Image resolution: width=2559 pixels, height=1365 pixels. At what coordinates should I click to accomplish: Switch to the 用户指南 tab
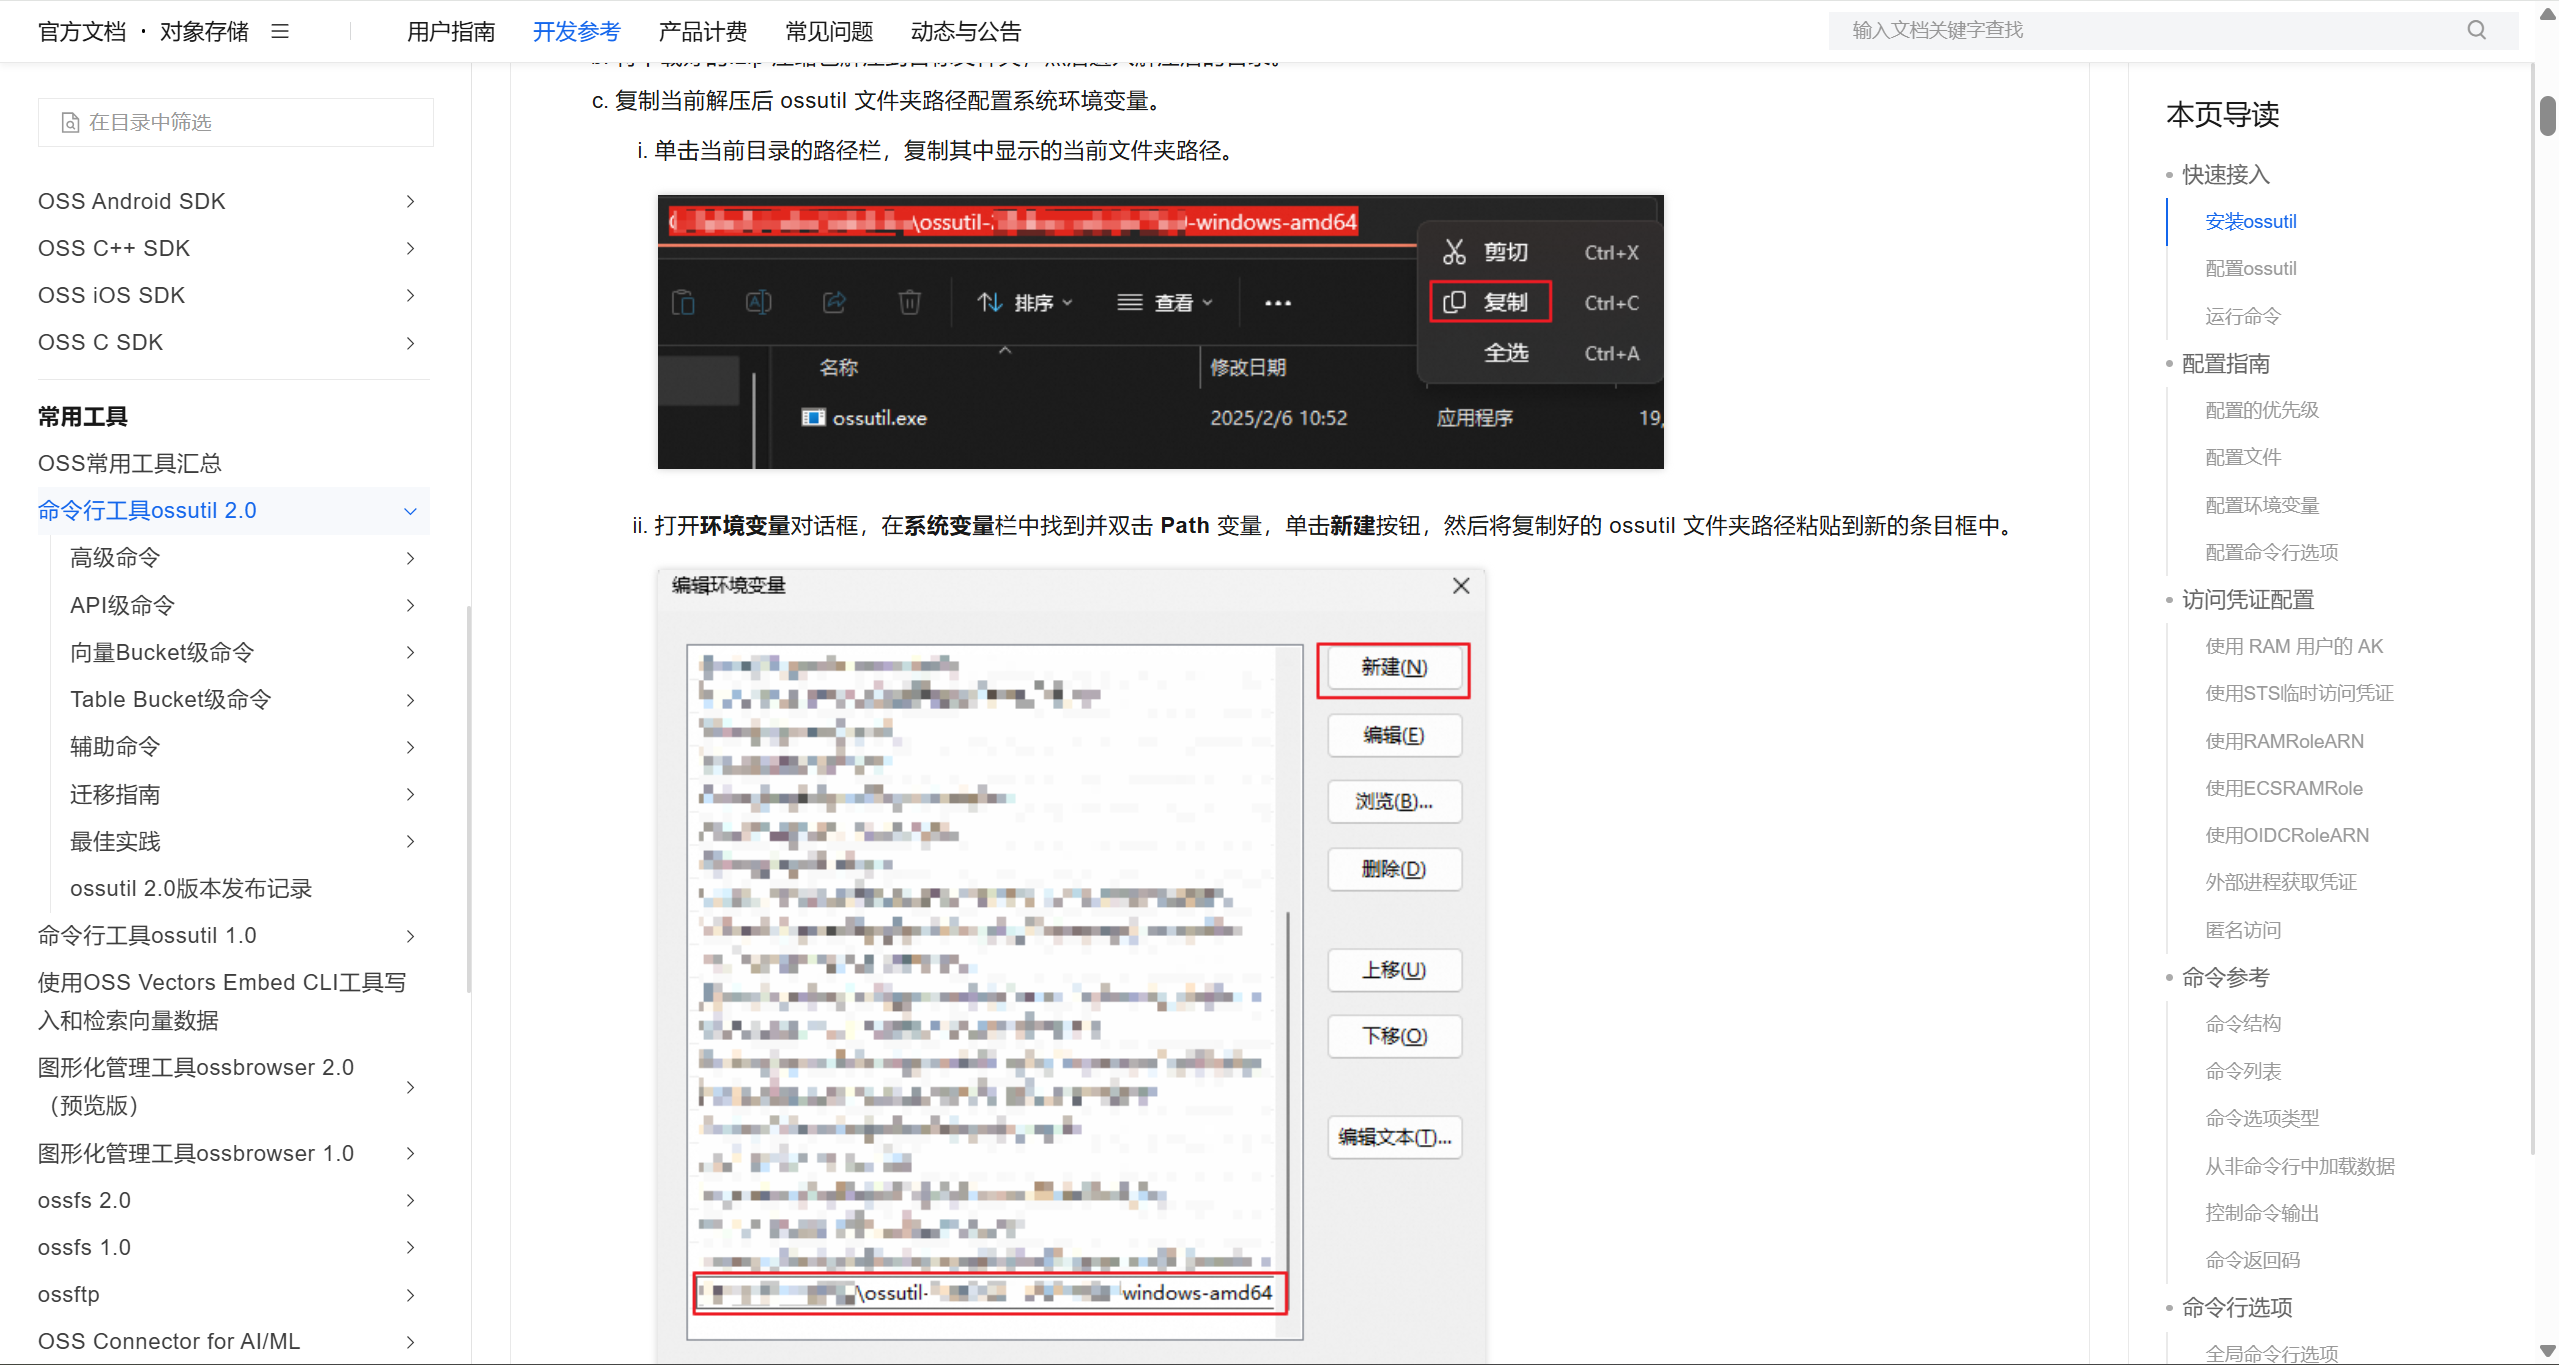tap(451, 31)
